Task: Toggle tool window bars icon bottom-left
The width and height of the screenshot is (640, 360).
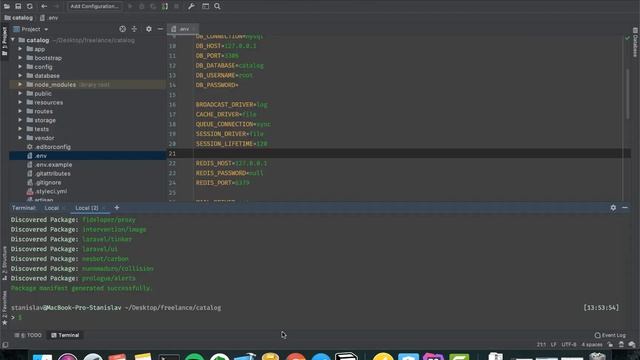Action: point(5,345)
